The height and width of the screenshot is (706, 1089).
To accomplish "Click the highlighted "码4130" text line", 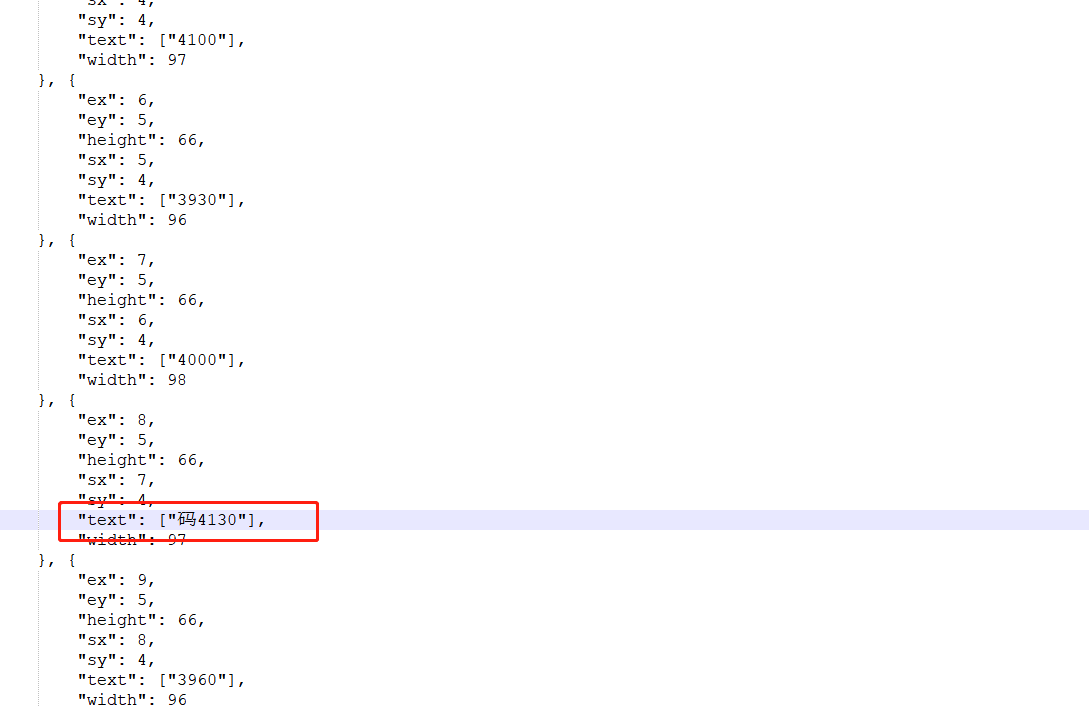I will [172, 520].
